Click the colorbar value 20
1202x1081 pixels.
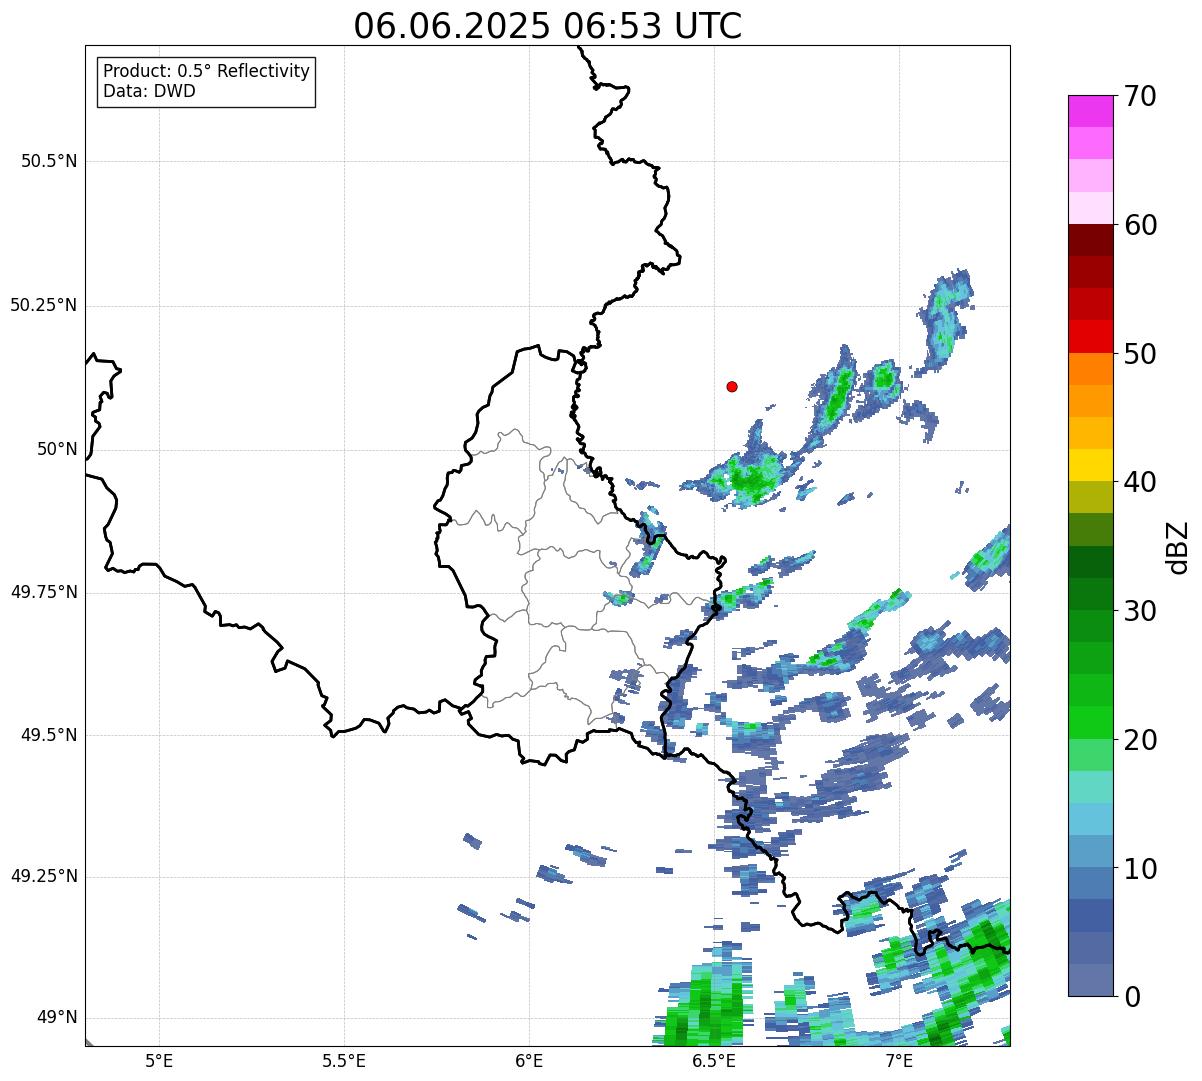tap(1140, 740)
